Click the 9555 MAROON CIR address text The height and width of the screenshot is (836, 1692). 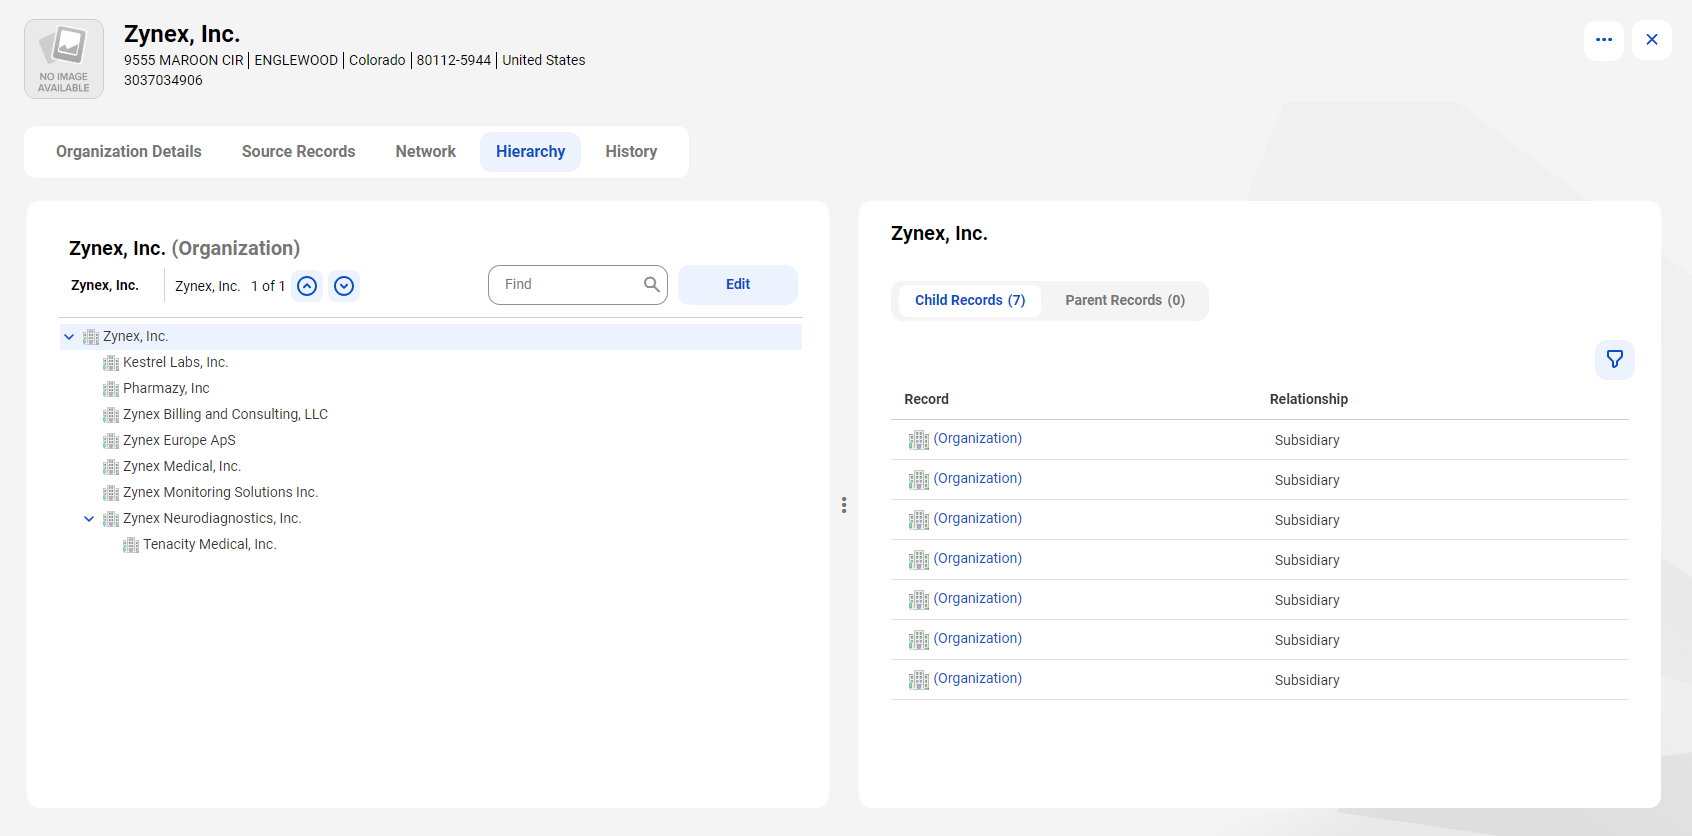(184, 61)
